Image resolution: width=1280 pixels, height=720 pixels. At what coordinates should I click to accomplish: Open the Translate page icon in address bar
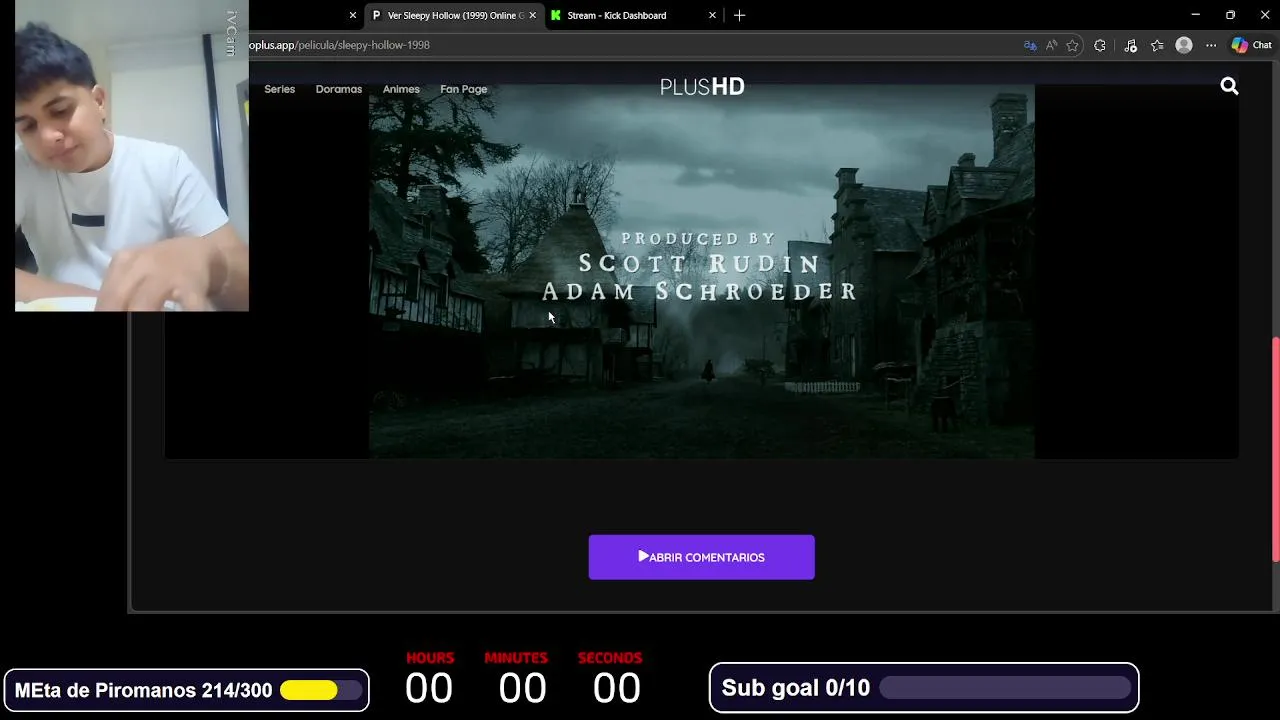[1030, 45]
